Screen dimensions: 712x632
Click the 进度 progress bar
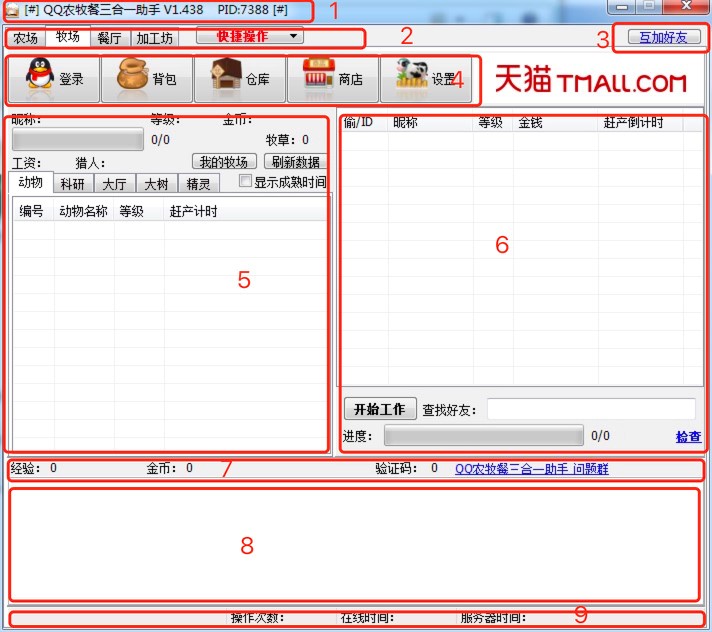(x=484, y=436)
